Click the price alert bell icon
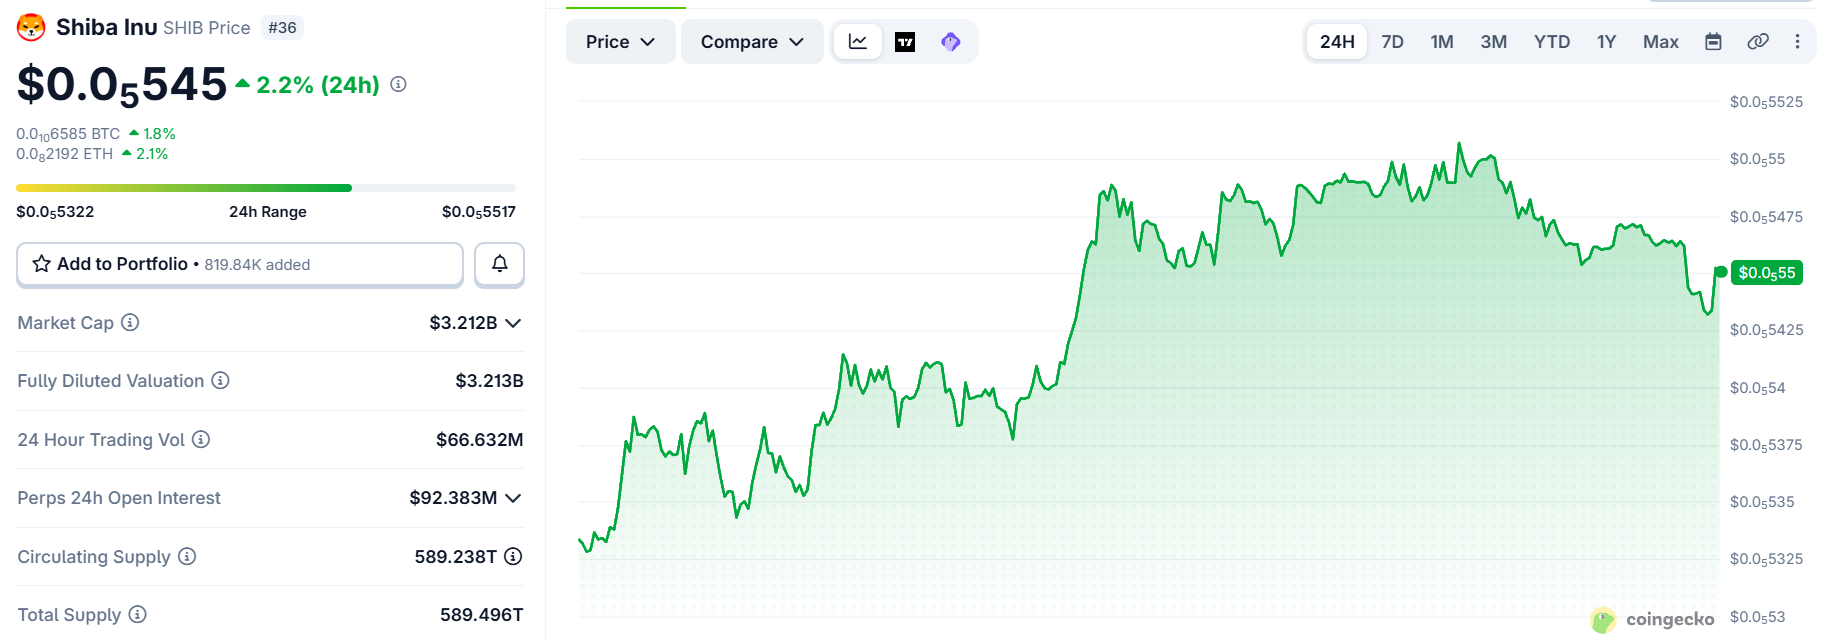The height and width of the screenshot is (642, 1825). [499, 264]
